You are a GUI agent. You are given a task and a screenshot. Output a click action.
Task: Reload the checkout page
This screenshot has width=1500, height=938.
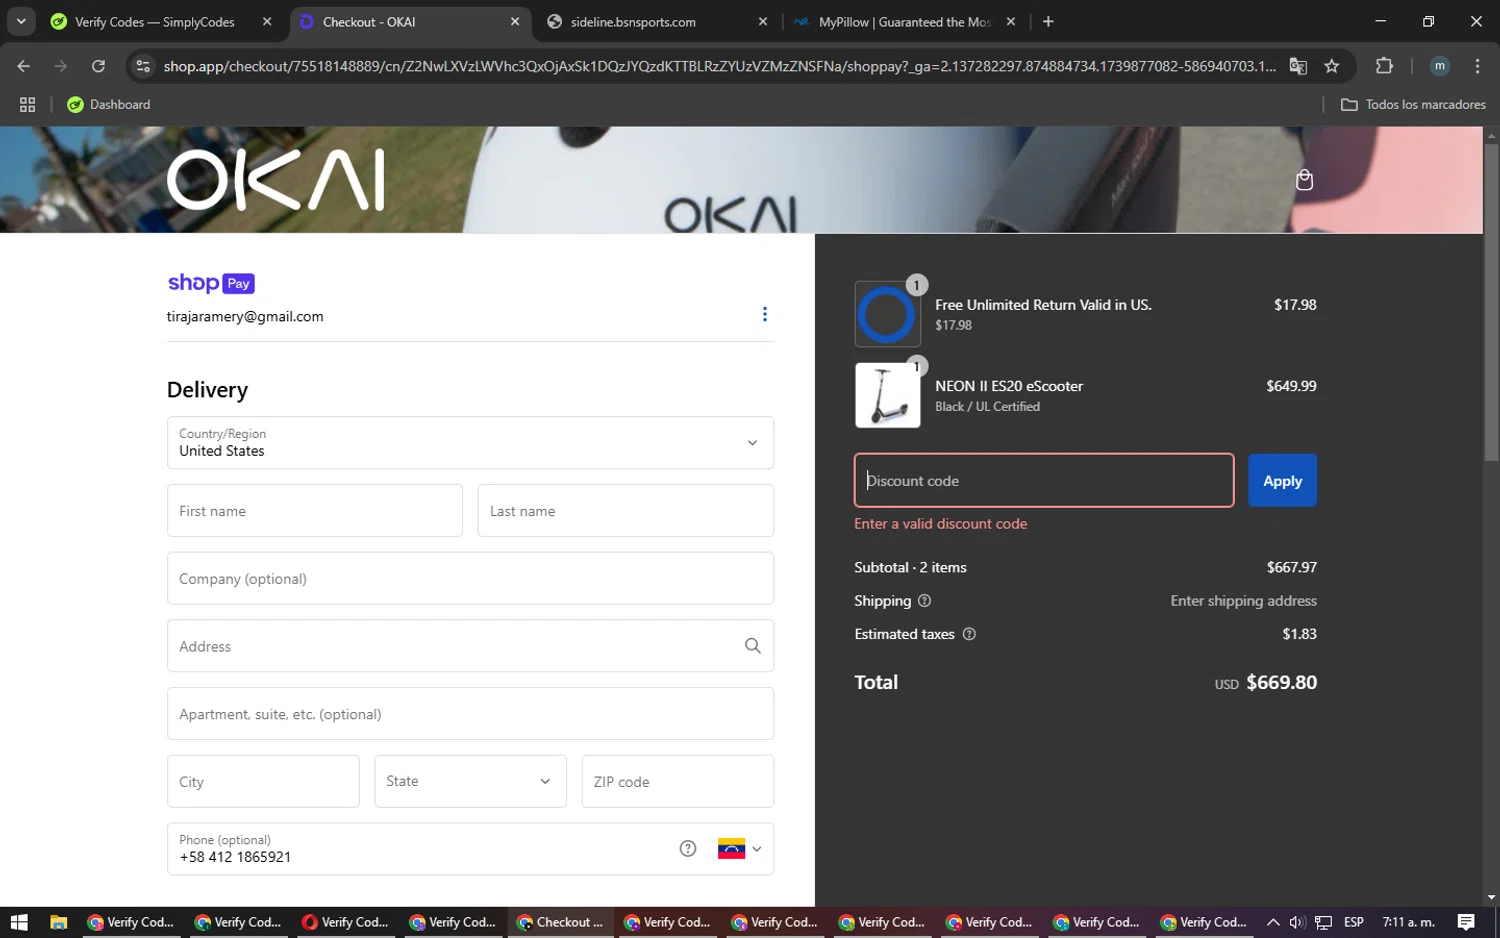(x=98, y=66)
